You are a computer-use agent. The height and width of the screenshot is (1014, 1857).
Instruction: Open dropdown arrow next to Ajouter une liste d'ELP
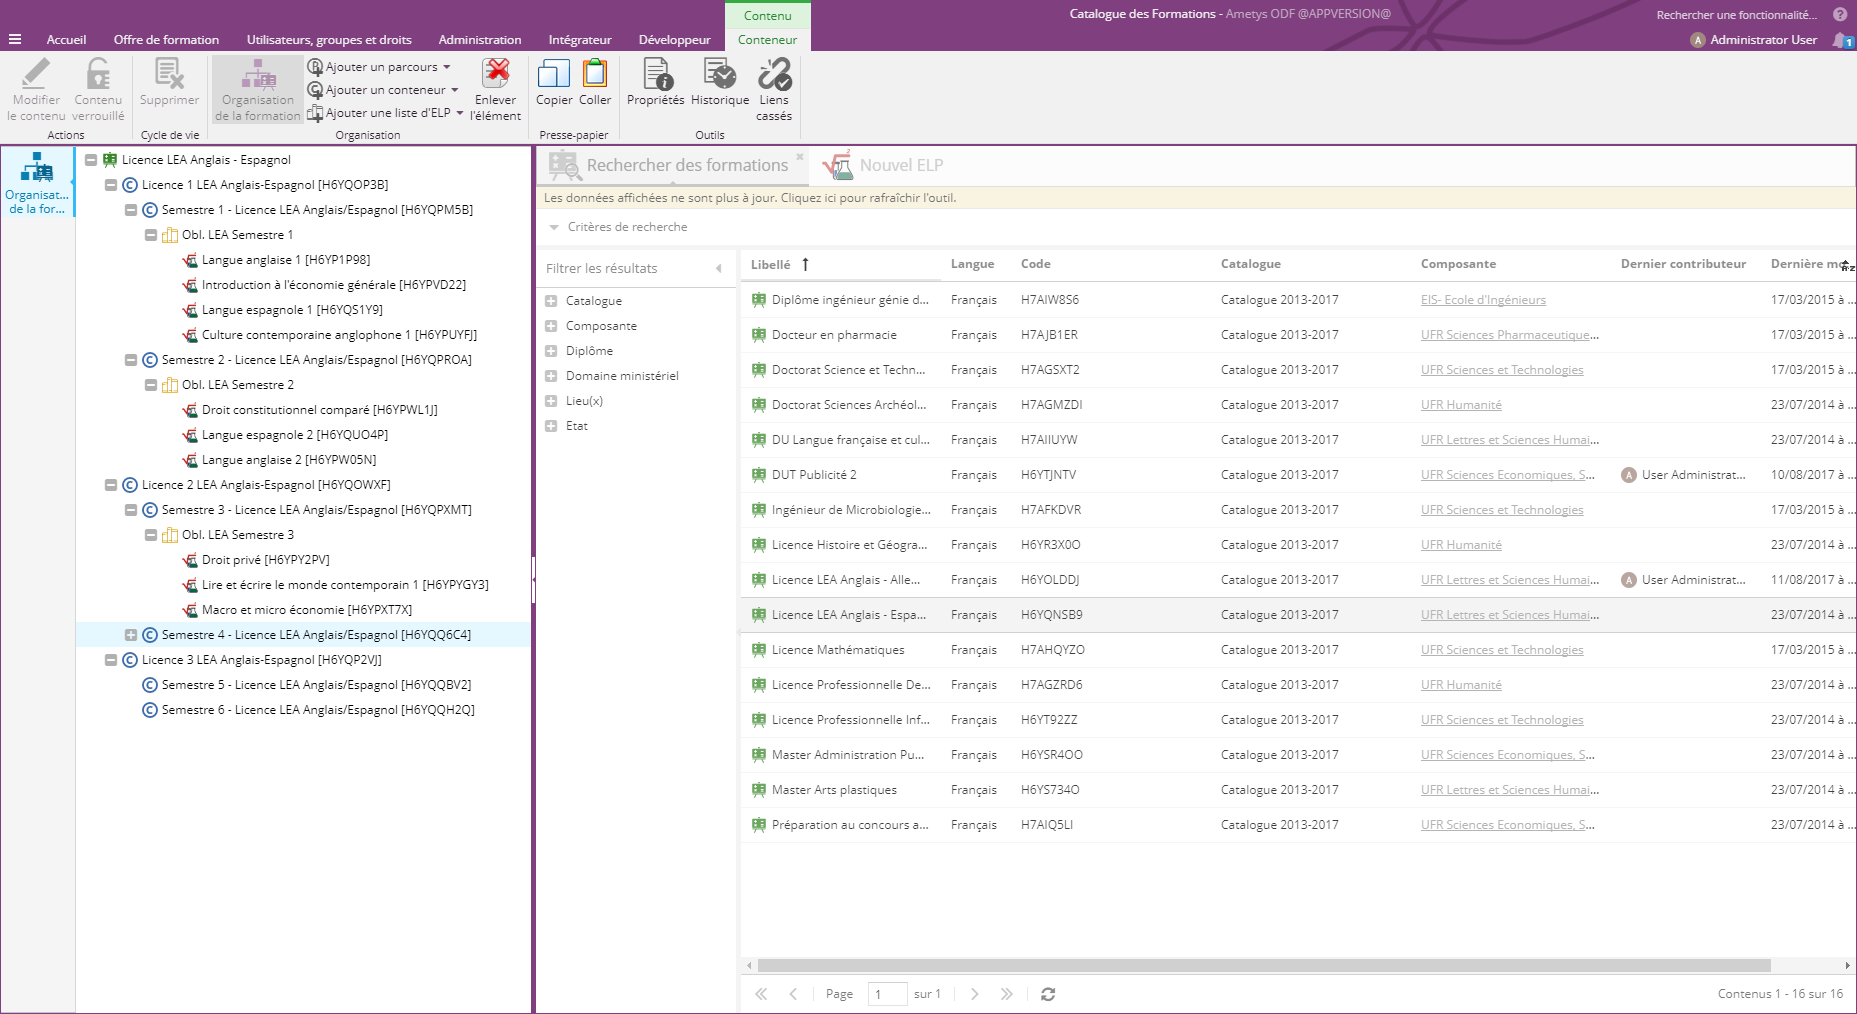point(460,113)
